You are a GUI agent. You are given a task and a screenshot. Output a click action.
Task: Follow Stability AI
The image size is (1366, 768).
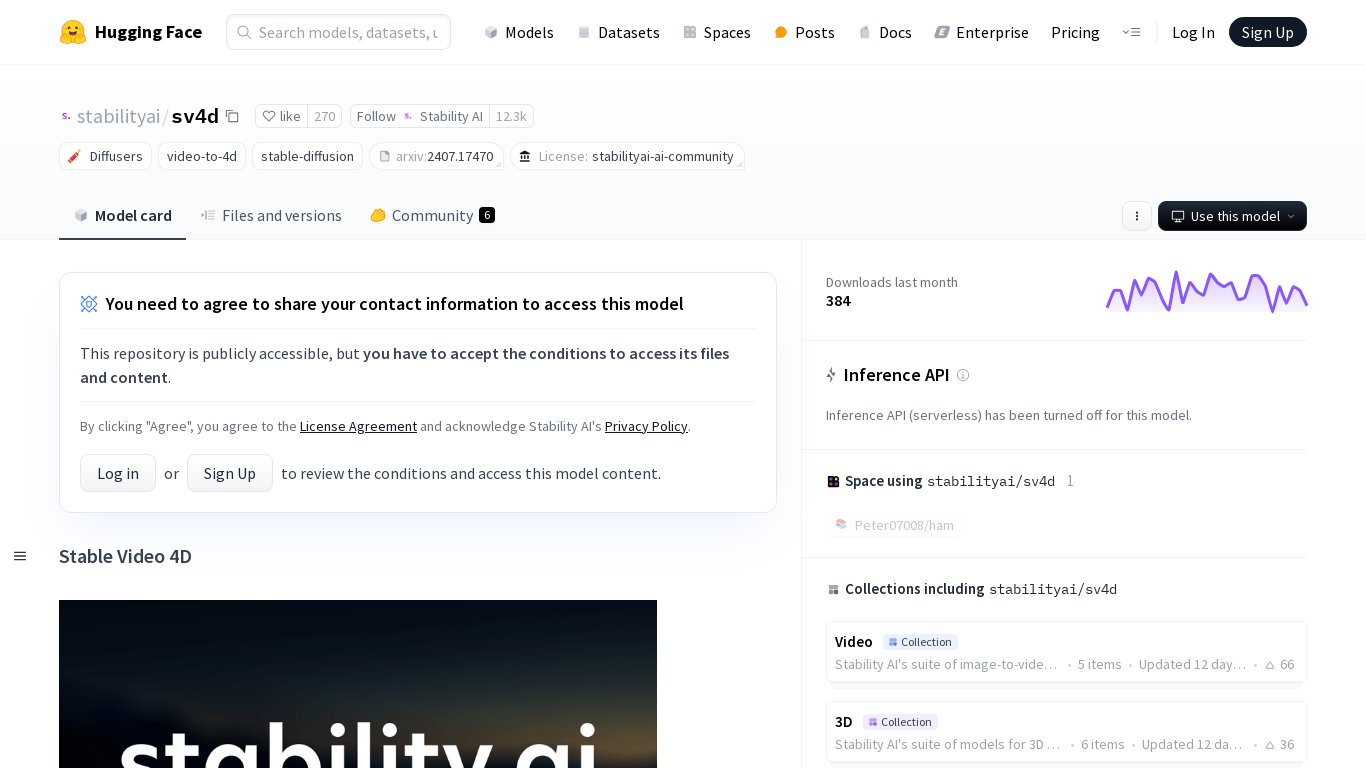click(420, 116)
